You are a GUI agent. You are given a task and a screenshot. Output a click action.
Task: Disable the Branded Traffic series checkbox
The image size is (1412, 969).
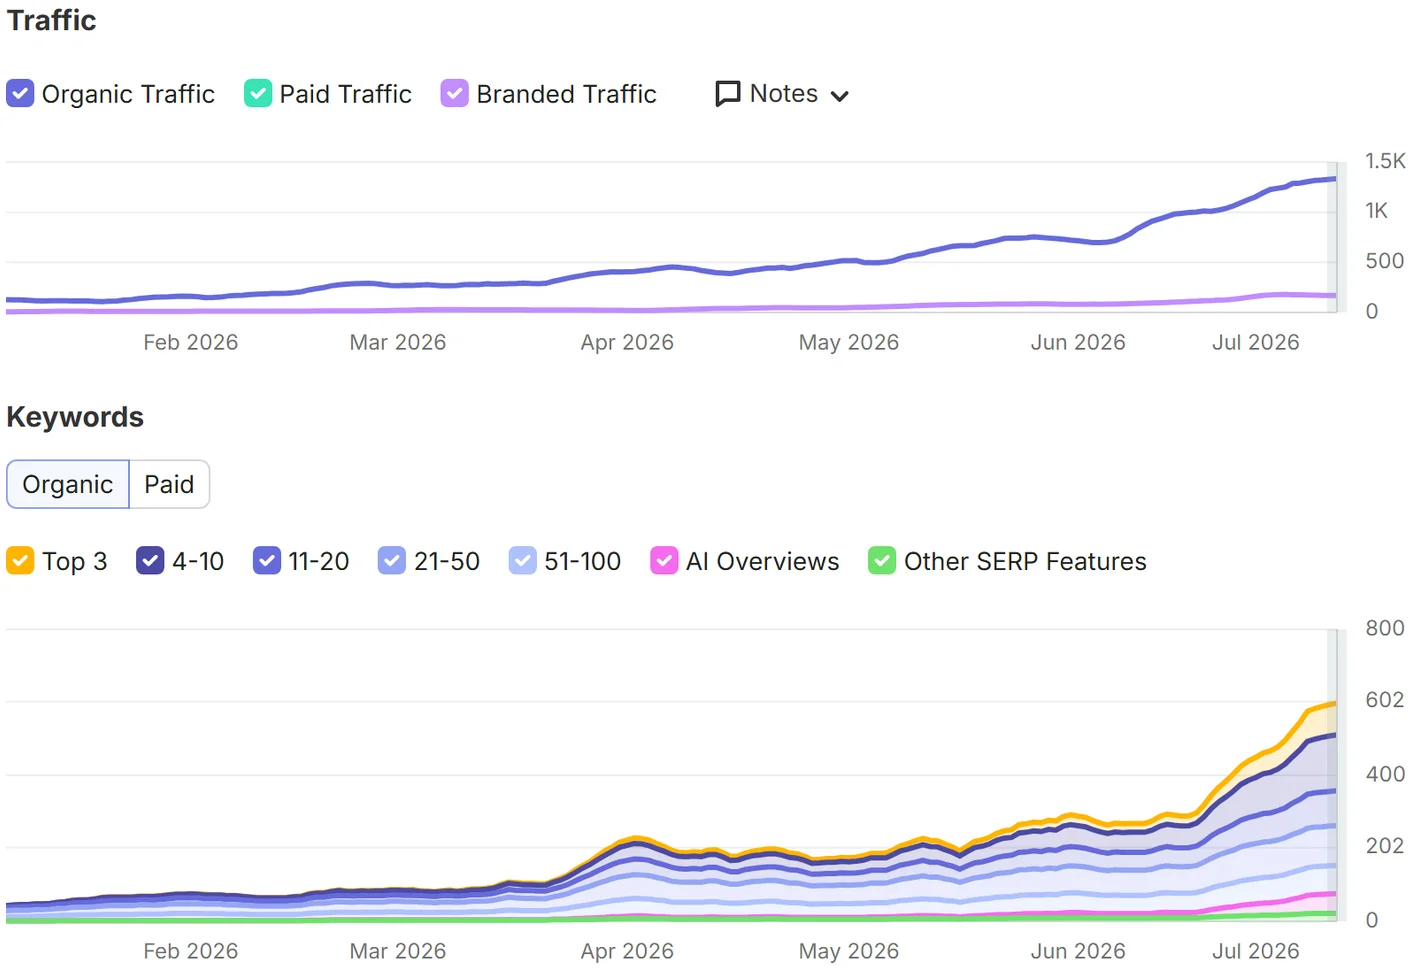455,93
